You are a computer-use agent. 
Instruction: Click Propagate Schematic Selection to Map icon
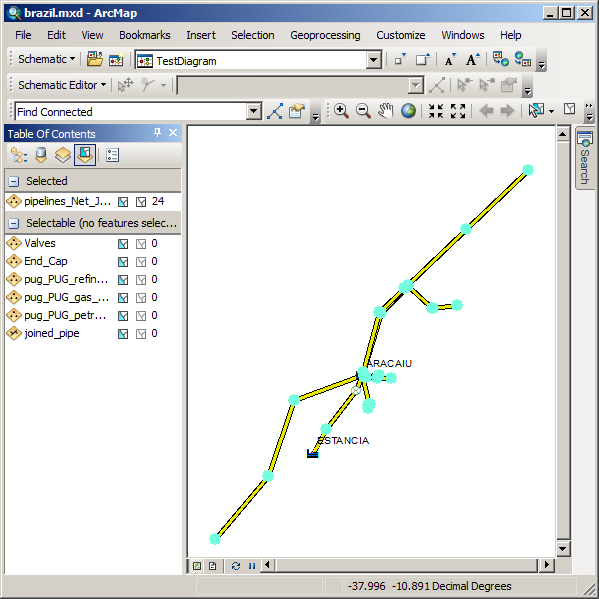pyautogui.click(x=500, y=59)
